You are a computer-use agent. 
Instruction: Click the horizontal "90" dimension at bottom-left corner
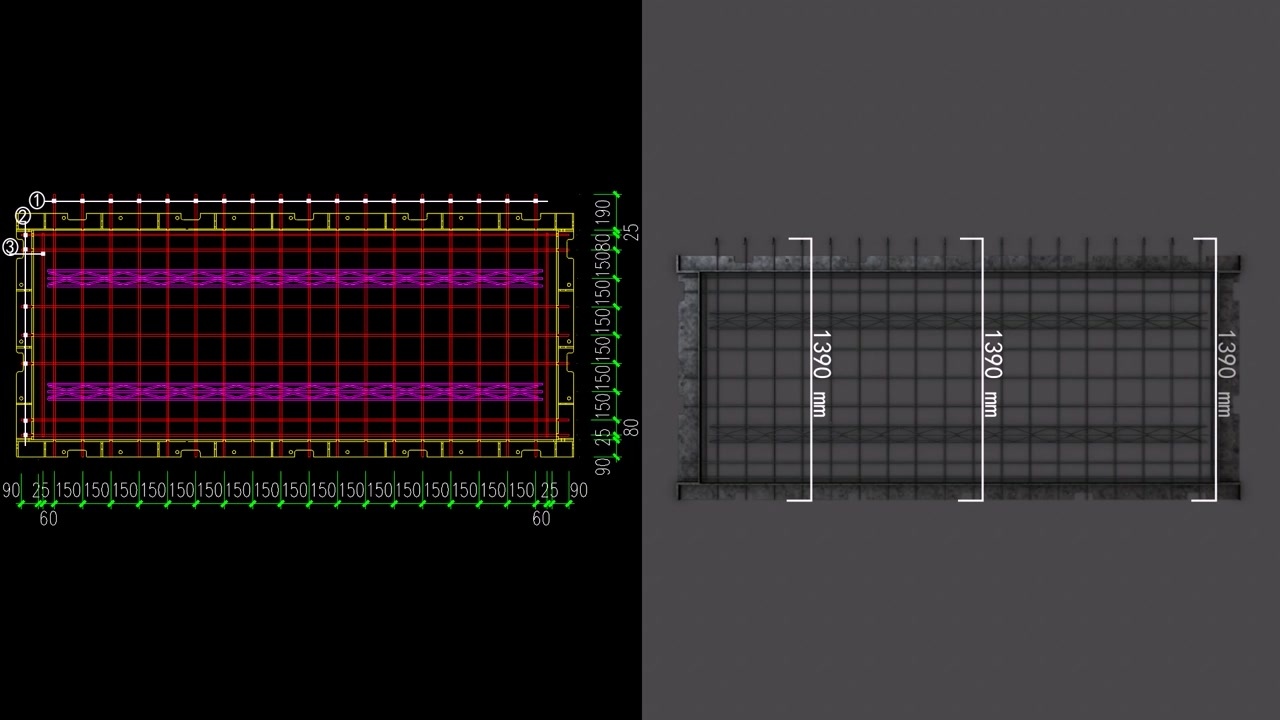tap(11, 491)
